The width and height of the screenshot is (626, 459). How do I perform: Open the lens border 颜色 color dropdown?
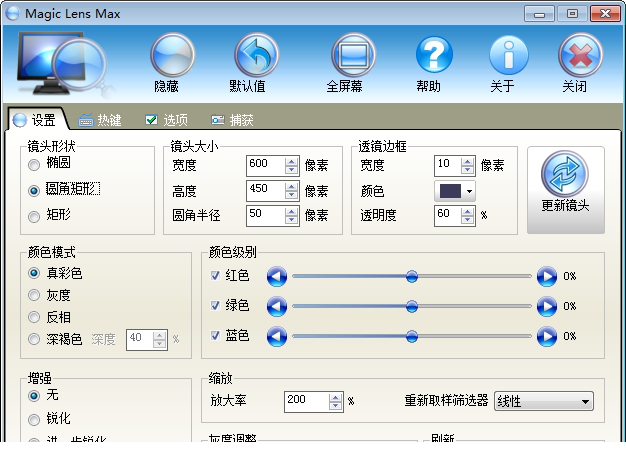click(455, 191)
